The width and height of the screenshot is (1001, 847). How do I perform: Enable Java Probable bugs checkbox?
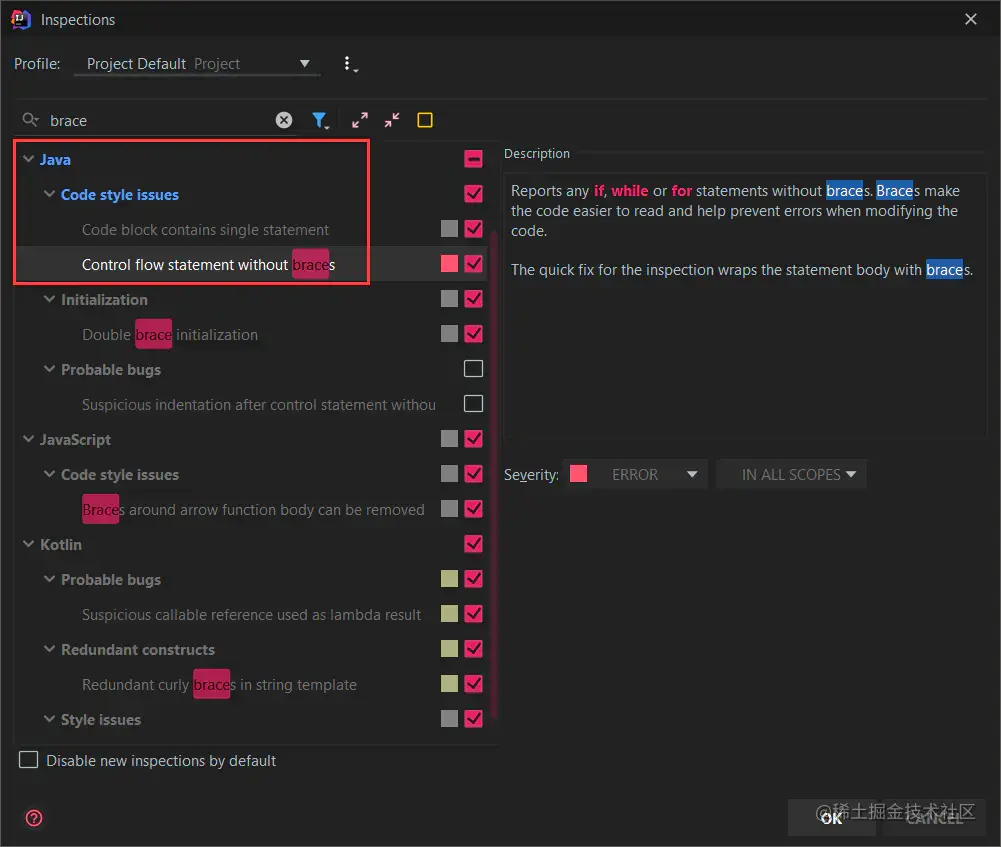click(x=474, y=369)
